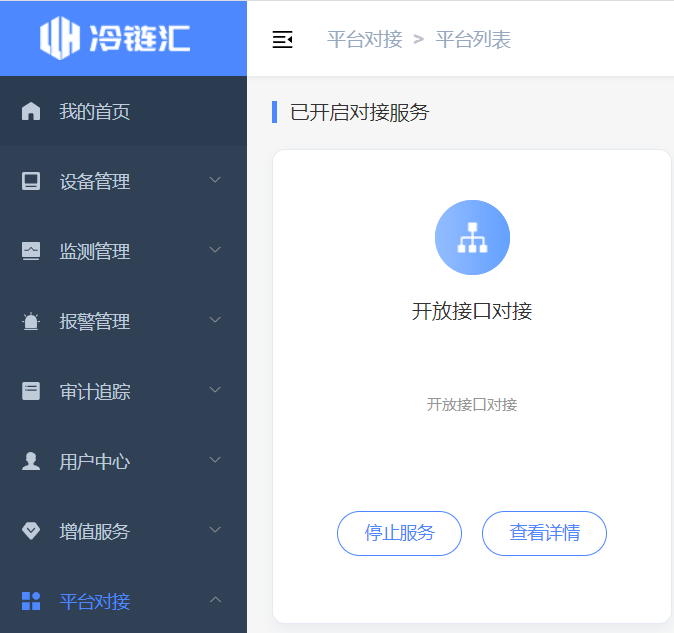Expand 用户中心 with its chevron arrow

[215, 460]
